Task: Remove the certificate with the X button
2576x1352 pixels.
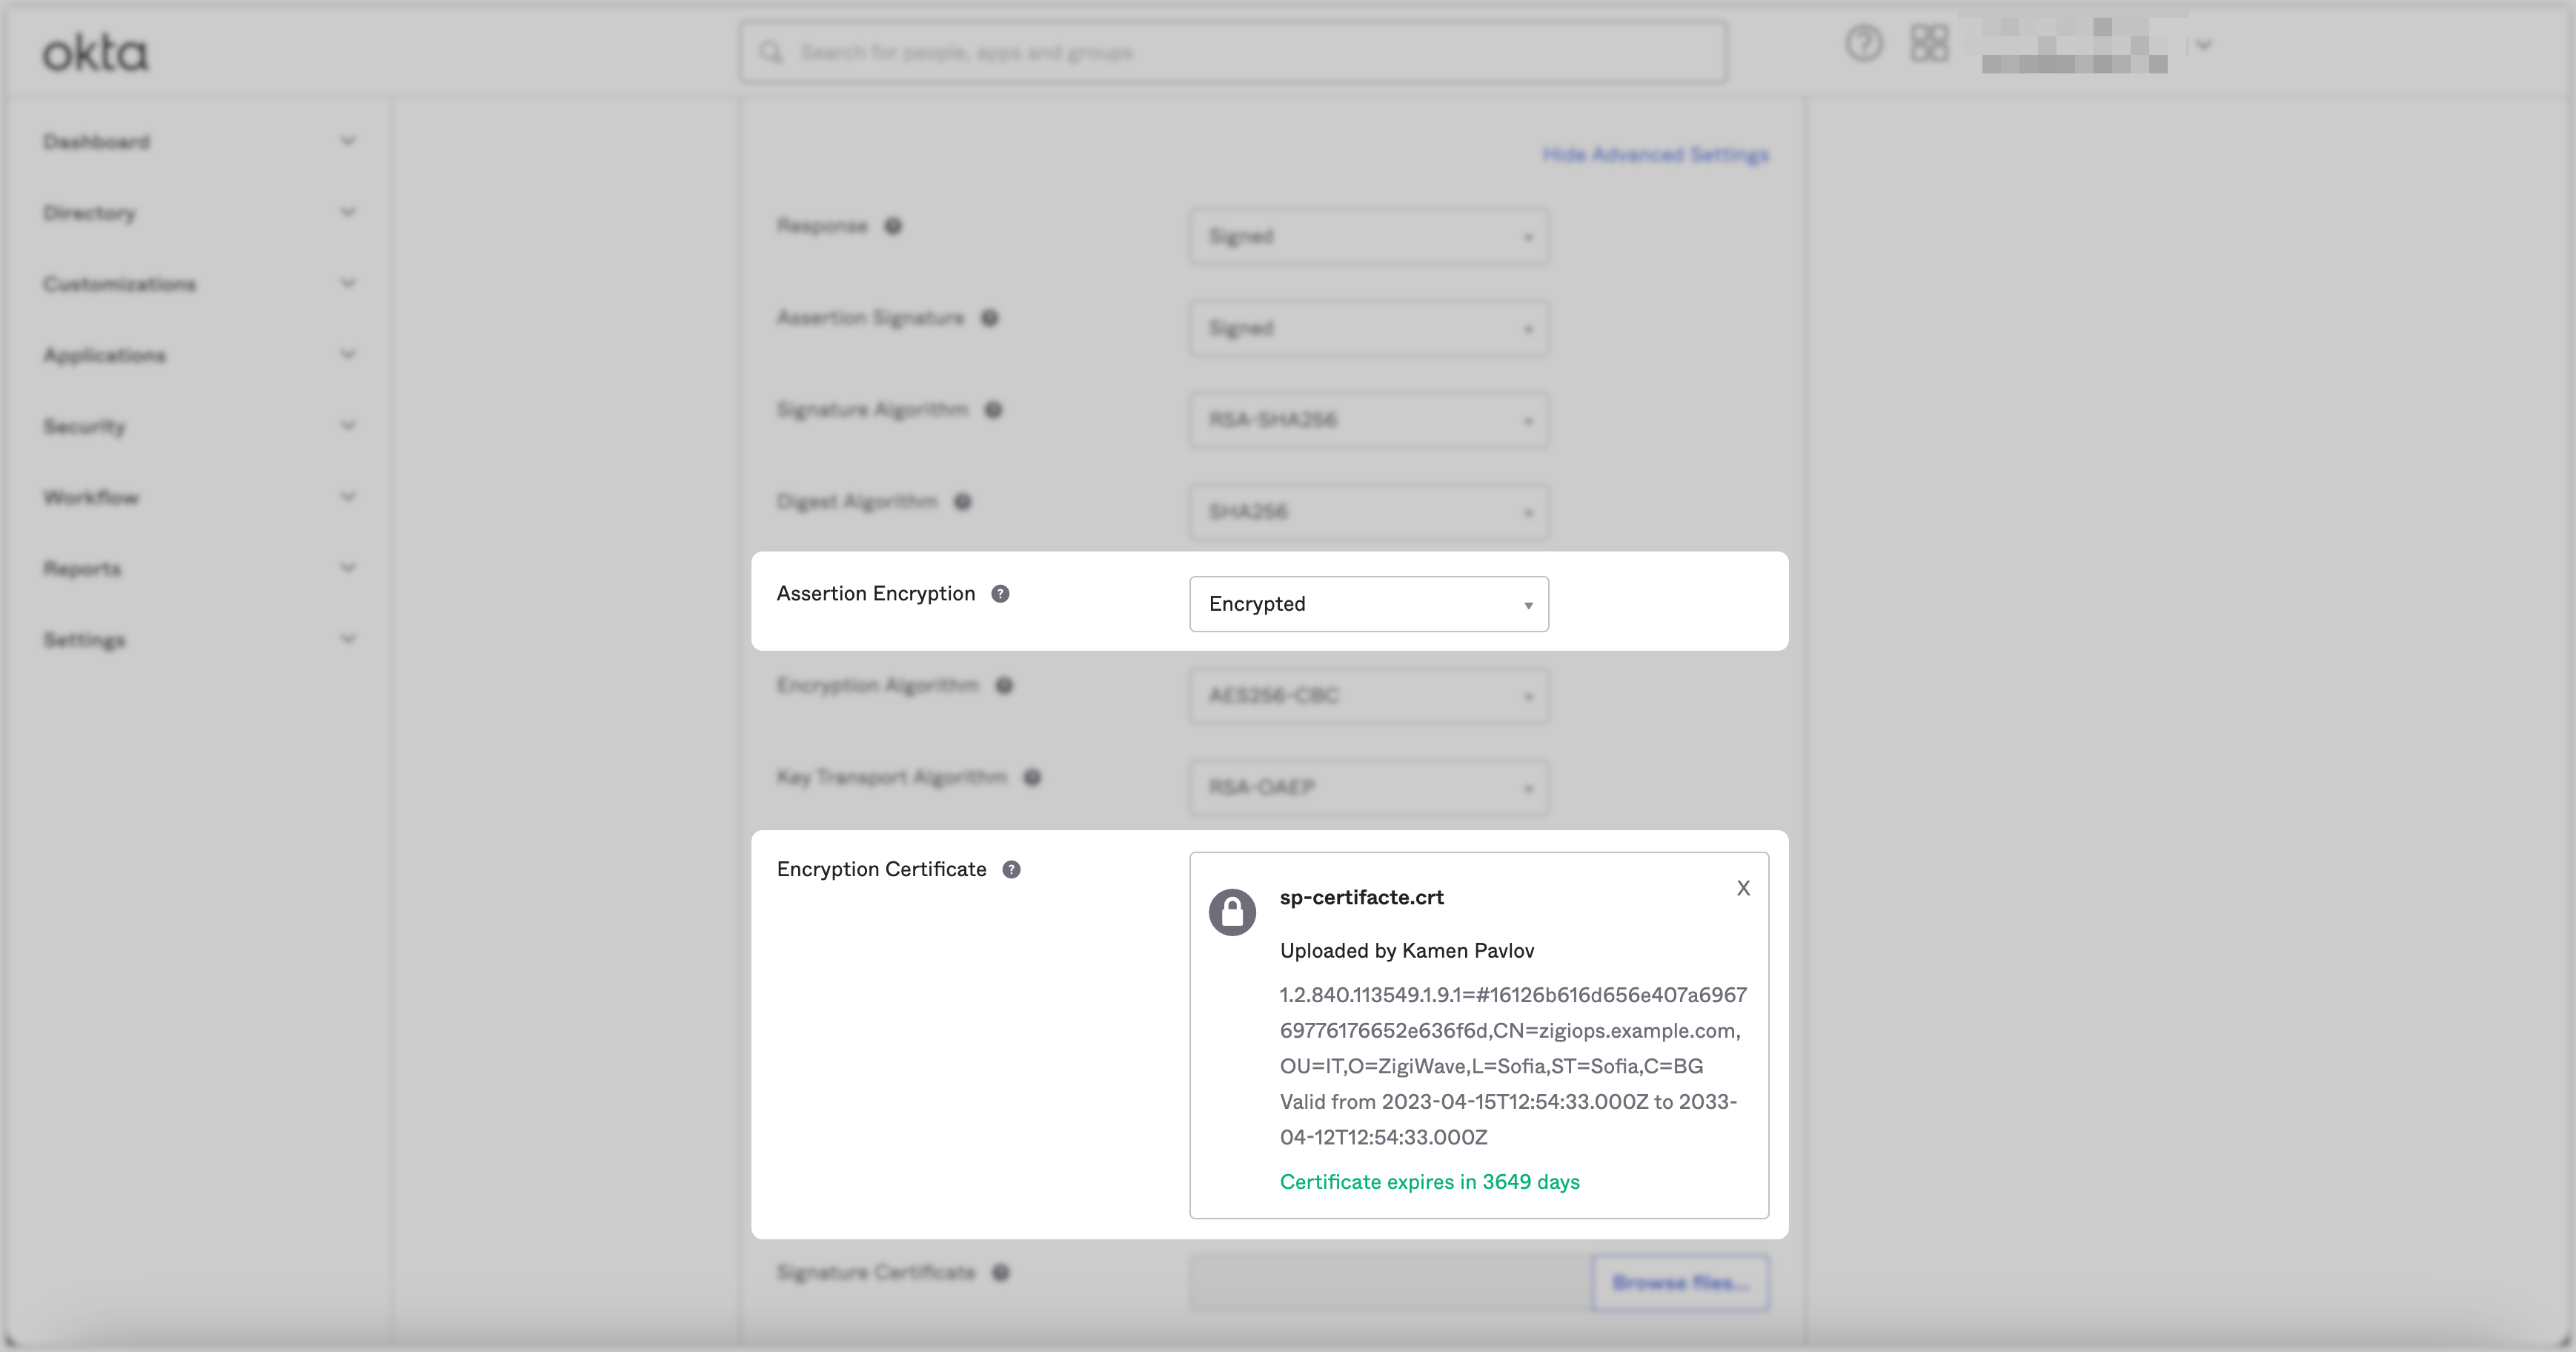Action: point(1743,888)
